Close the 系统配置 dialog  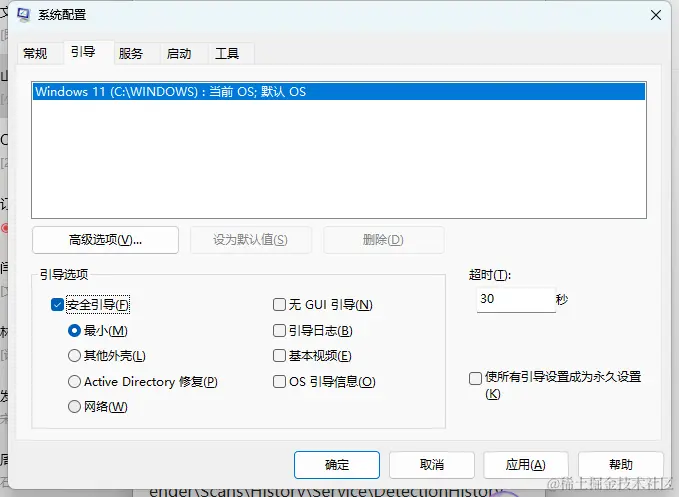656,15
